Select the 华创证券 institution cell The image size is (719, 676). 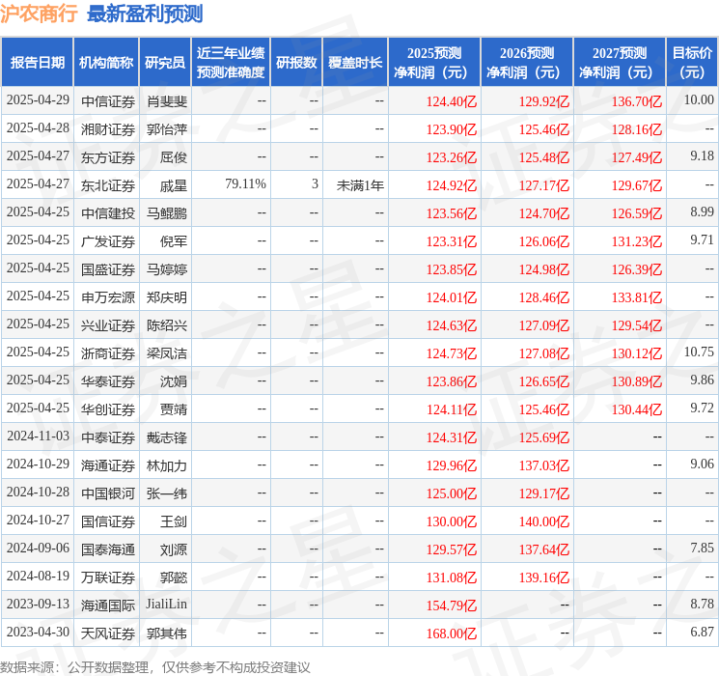pyautogui.click(x=108, y=409)
